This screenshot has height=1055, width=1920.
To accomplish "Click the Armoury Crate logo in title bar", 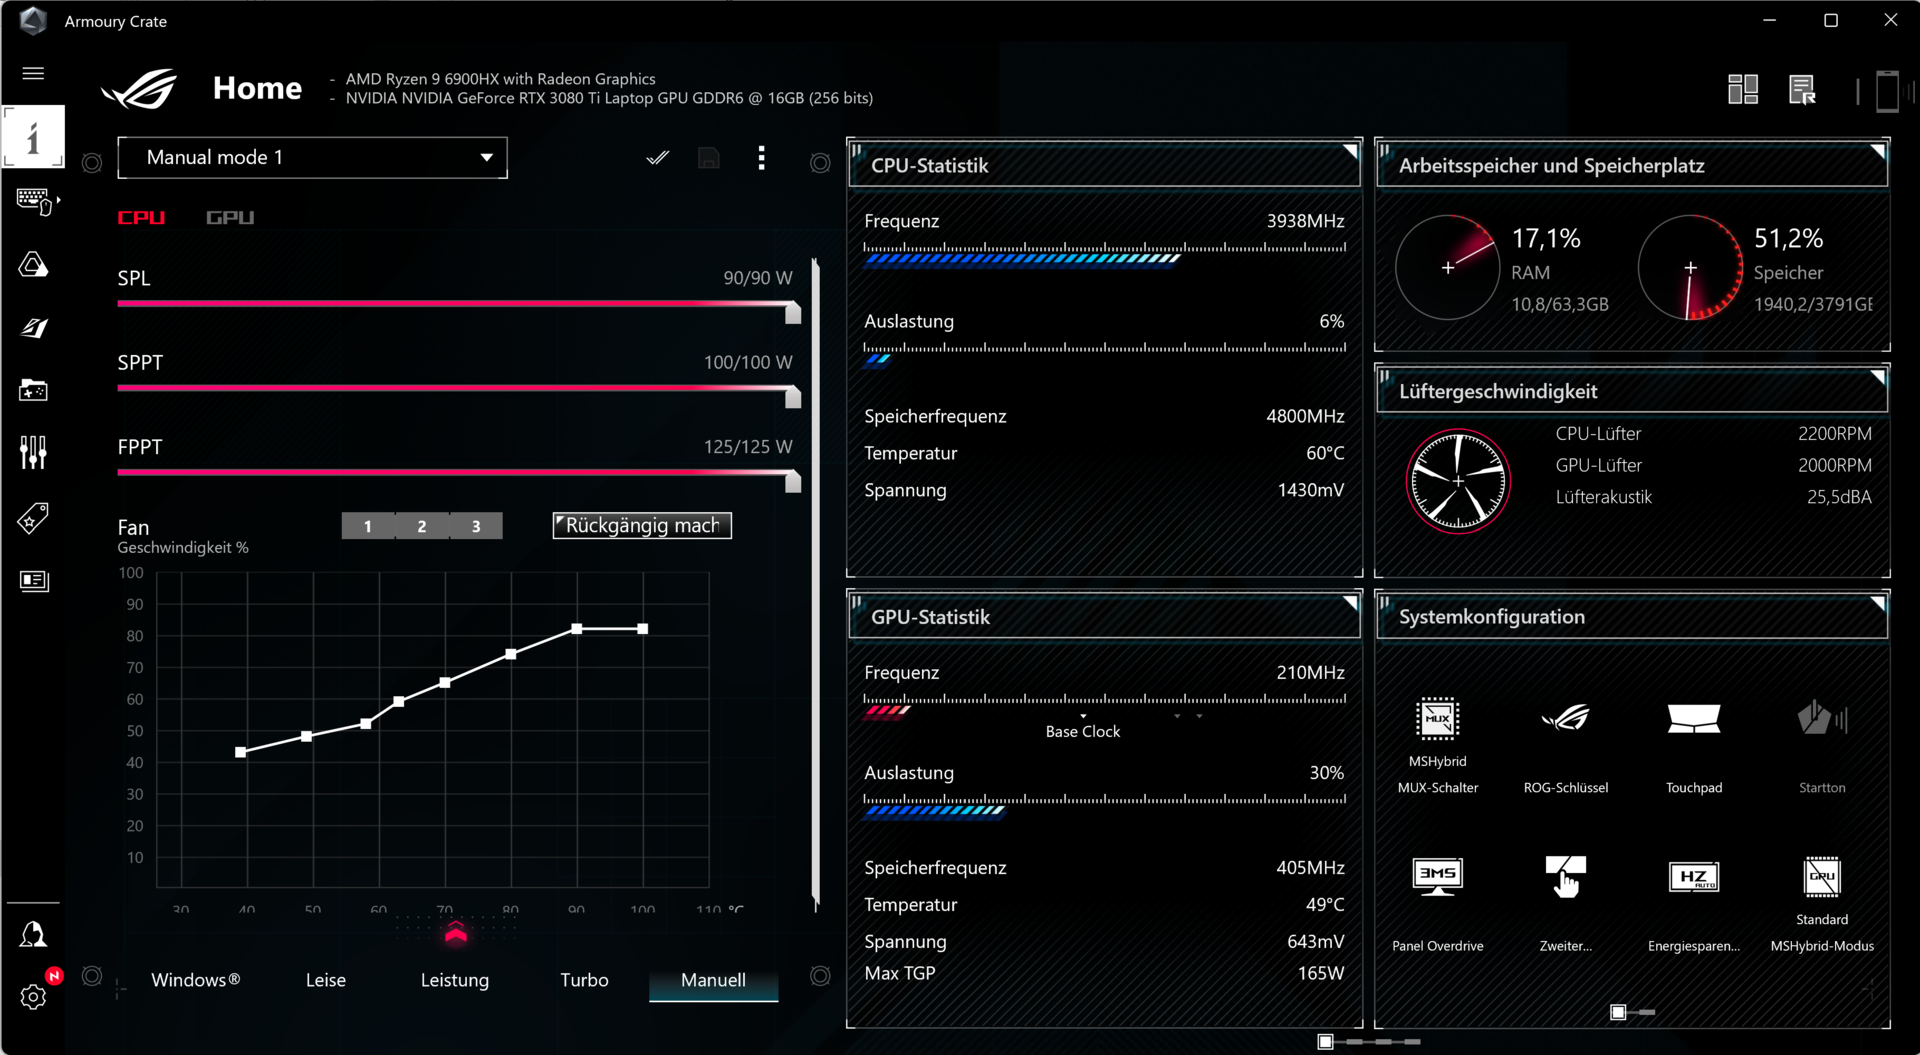I will (32, 20).
